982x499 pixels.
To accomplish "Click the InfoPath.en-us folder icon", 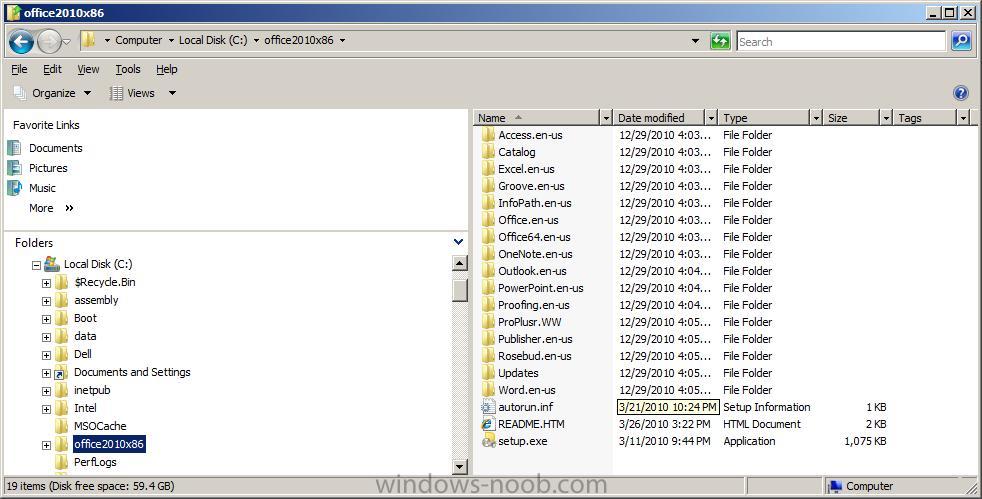I will coord(488,203).
